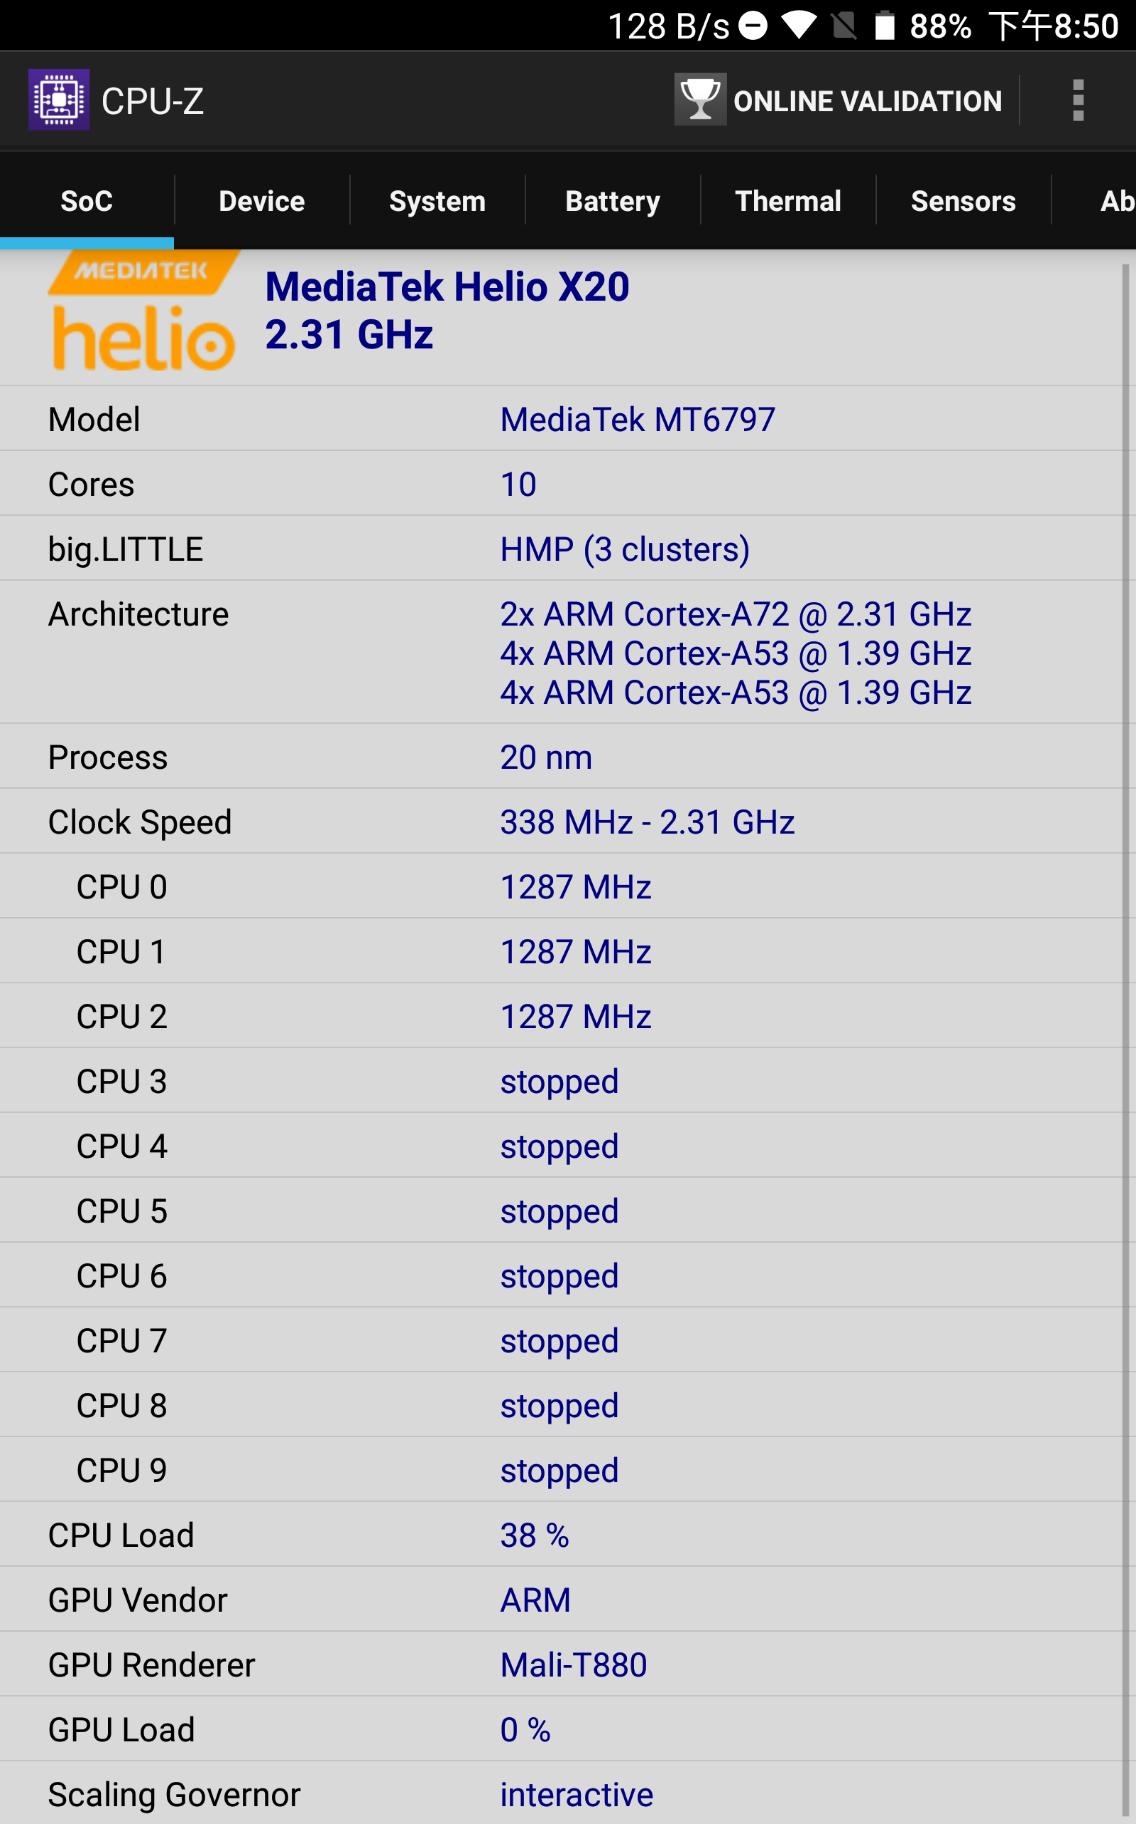Tap the trophy validation icon

pos(699,100)
